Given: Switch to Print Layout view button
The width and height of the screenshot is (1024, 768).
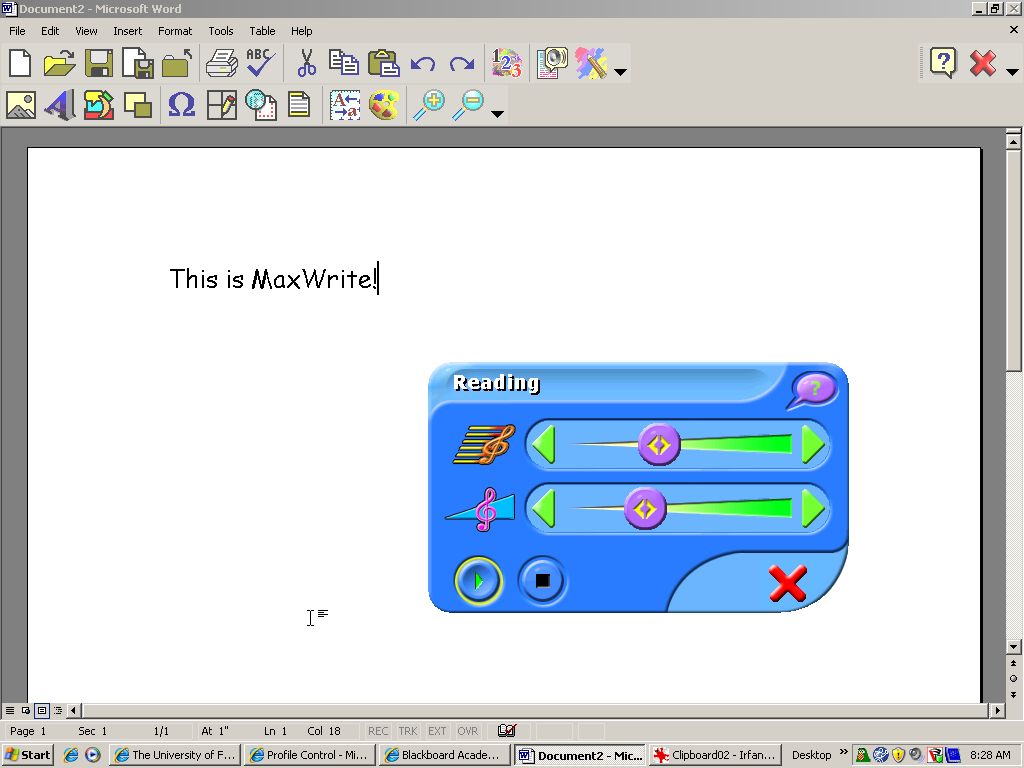Looking at the screenshot, I should tap(42, 710).
